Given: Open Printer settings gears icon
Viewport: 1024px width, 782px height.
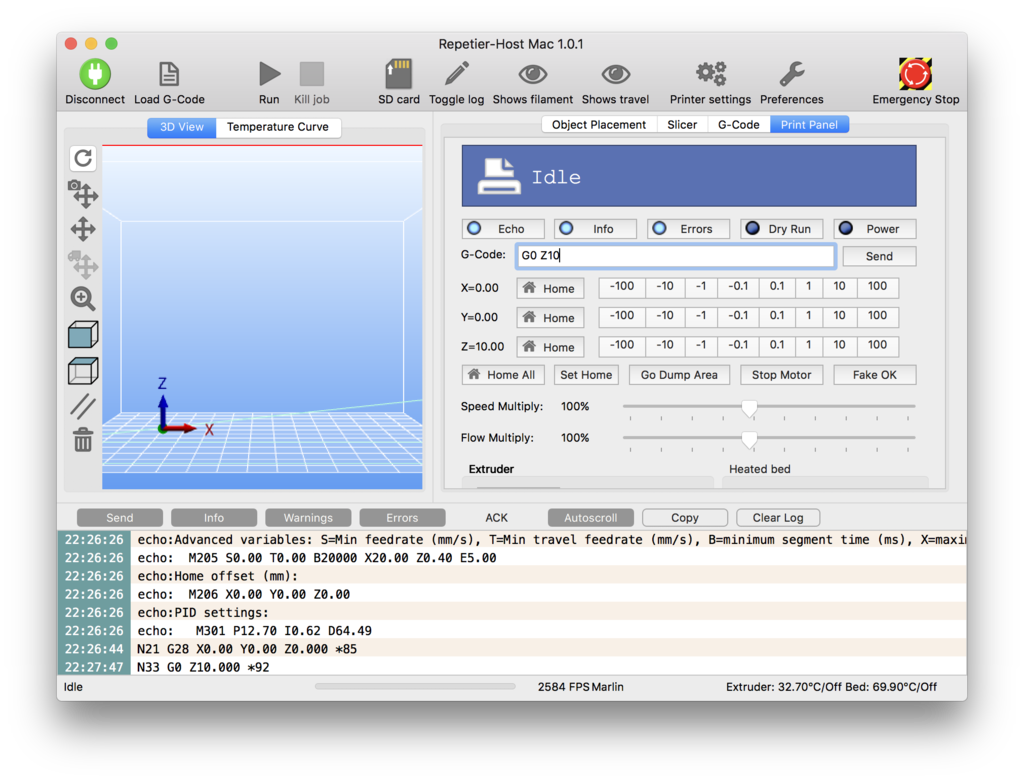Looking at the screenshot, I should (x=711, y=74).
